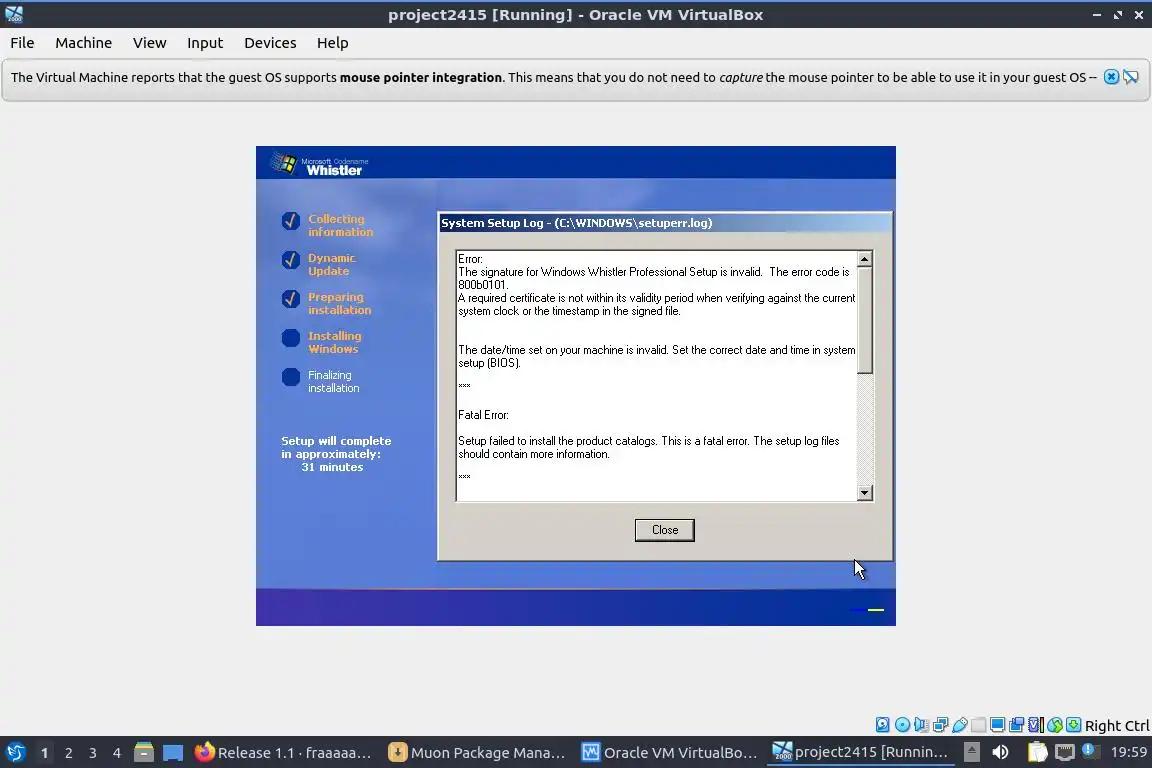
Task: Click the optical disk status icon
Action: click(x=901, y=725)
